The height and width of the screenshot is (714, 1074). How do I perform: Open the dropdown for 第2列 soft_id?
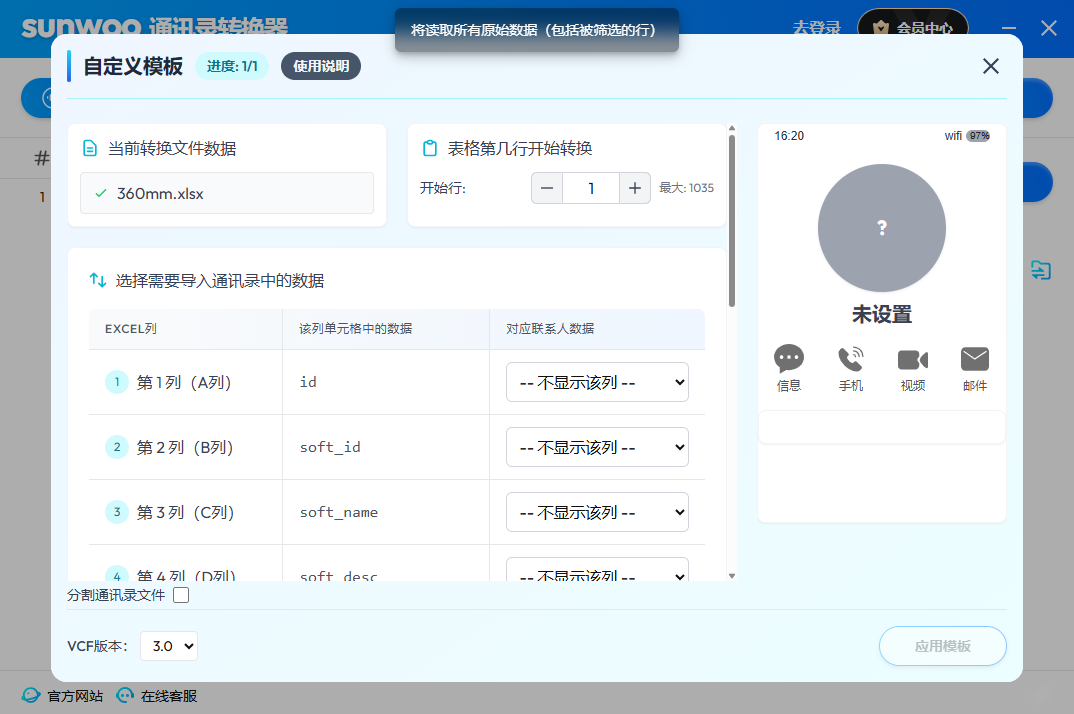[x=597, y=447]
